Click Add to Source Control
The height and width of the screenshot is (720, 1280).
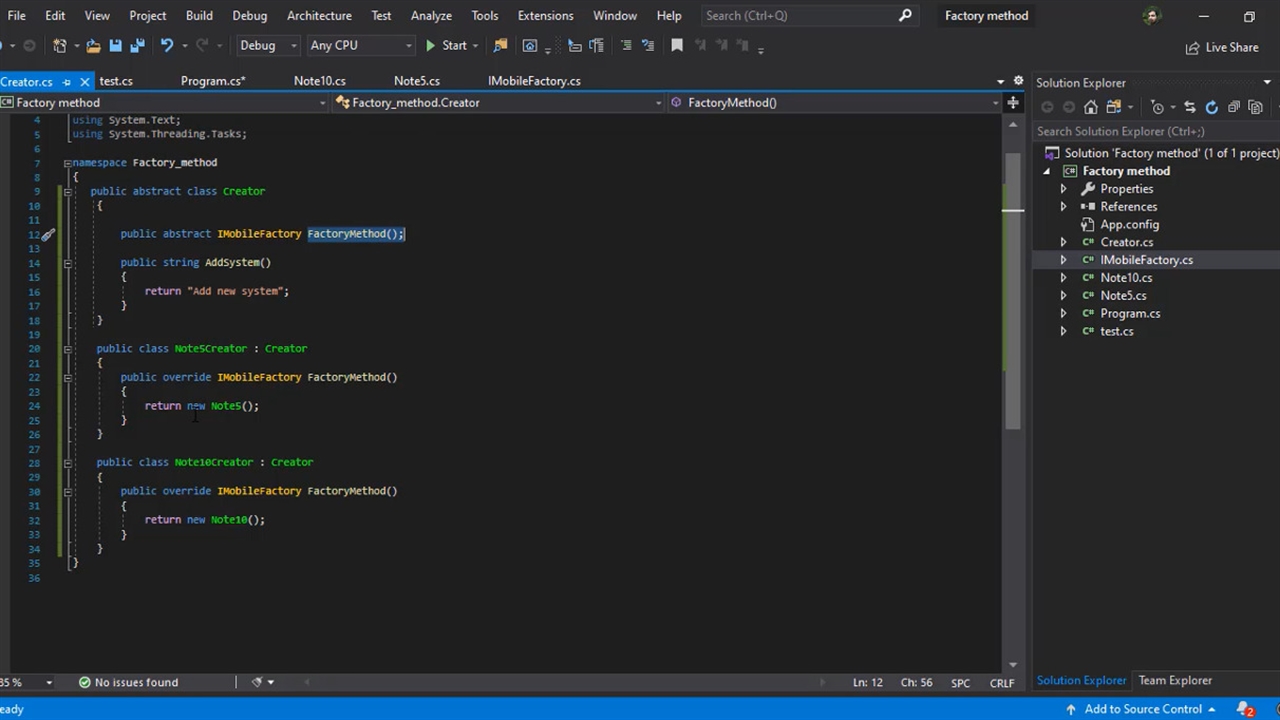pyautogui.click(x=1142, y=709)
